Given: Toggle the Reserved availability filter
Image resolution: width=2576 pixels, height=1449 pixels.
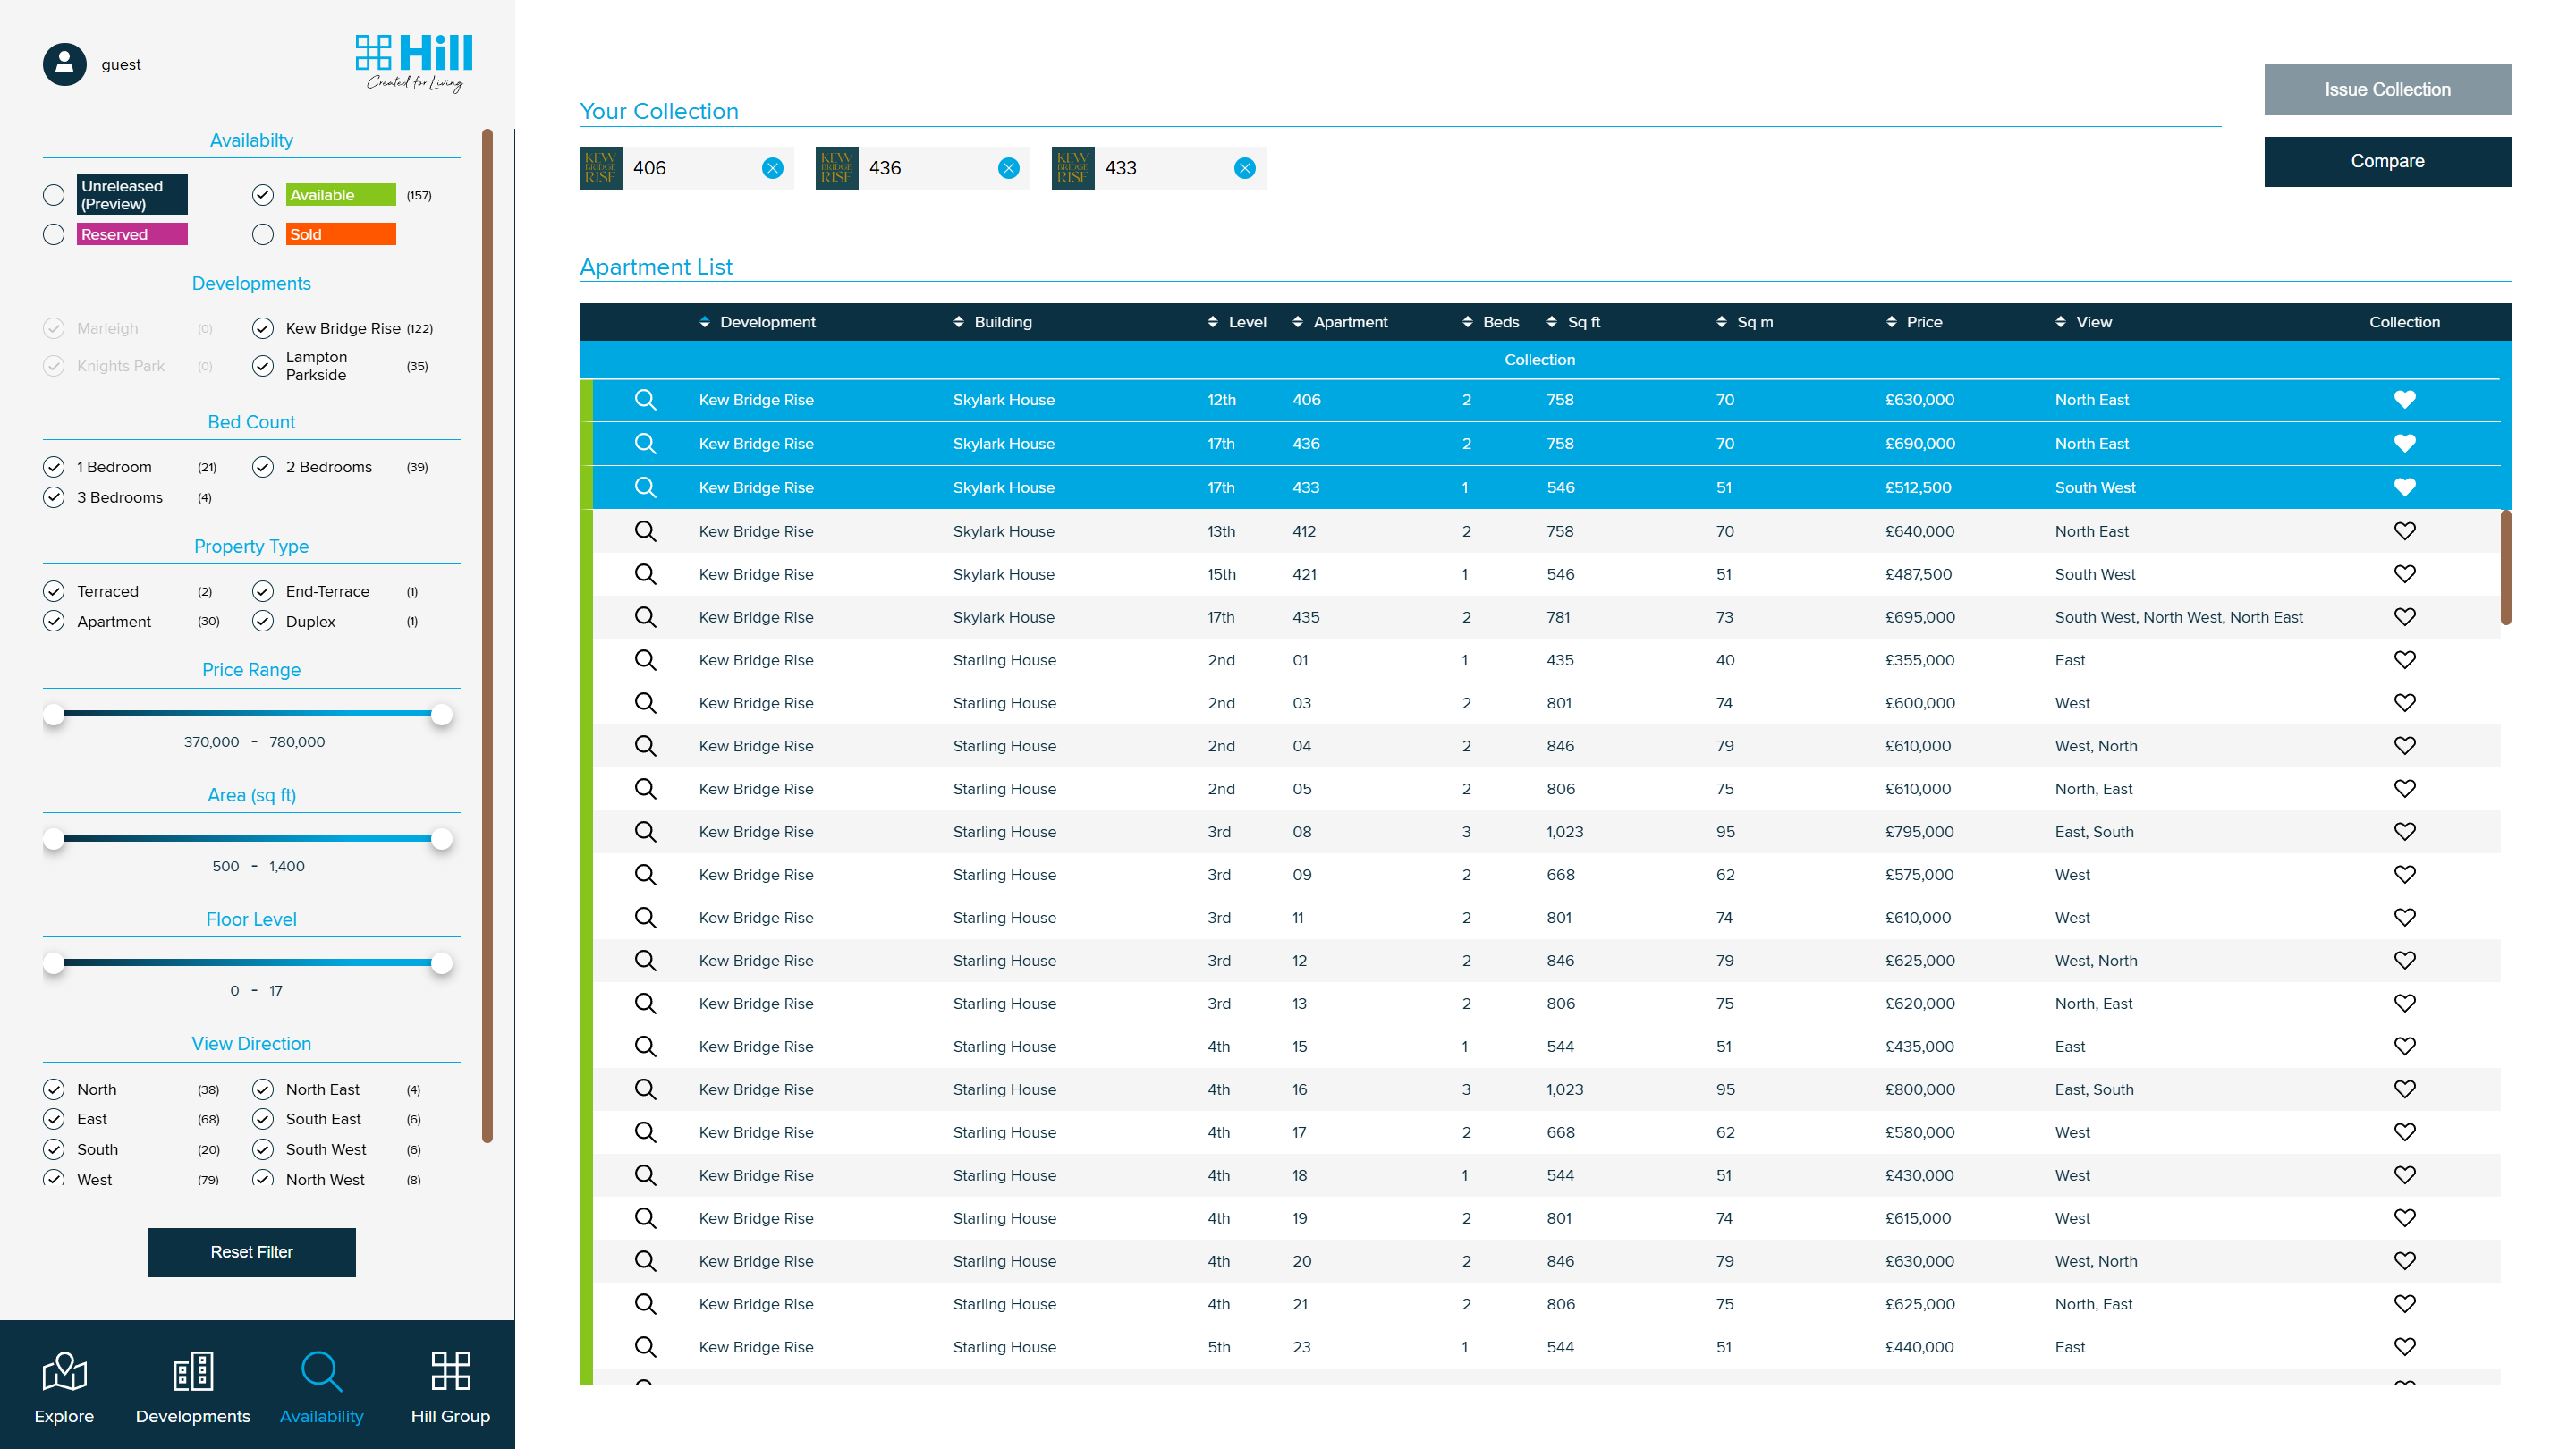Looking at the screenshot, I should 54,234.
